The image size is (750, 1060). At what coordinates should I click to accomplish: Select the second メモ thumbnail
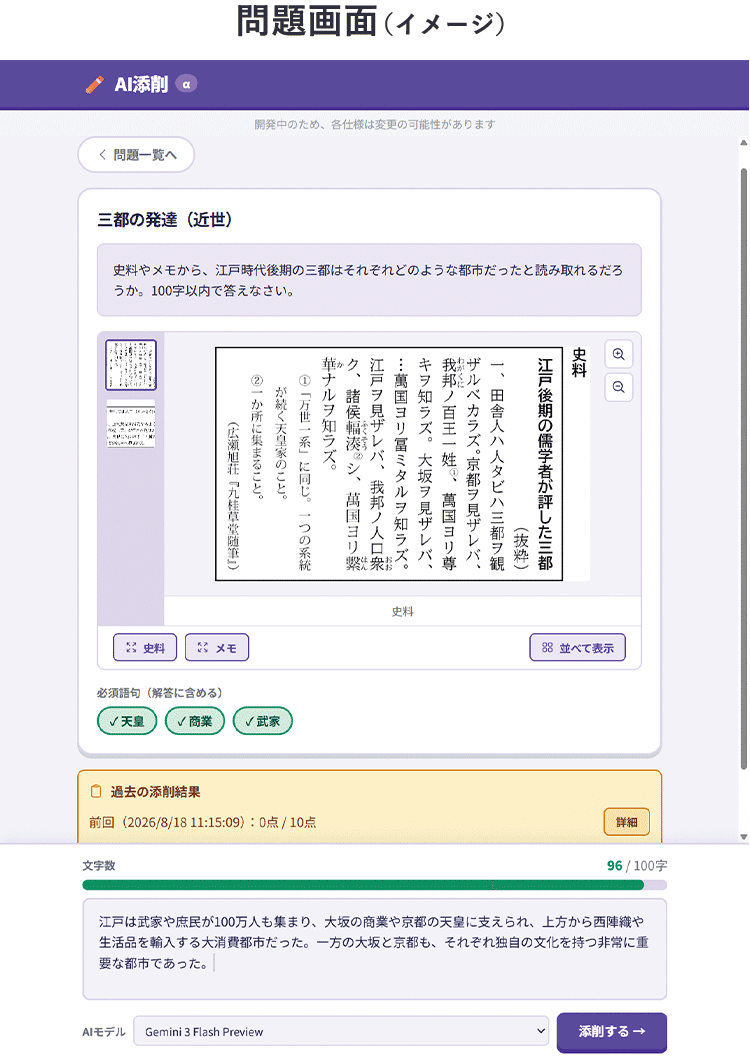click(131, 424)
